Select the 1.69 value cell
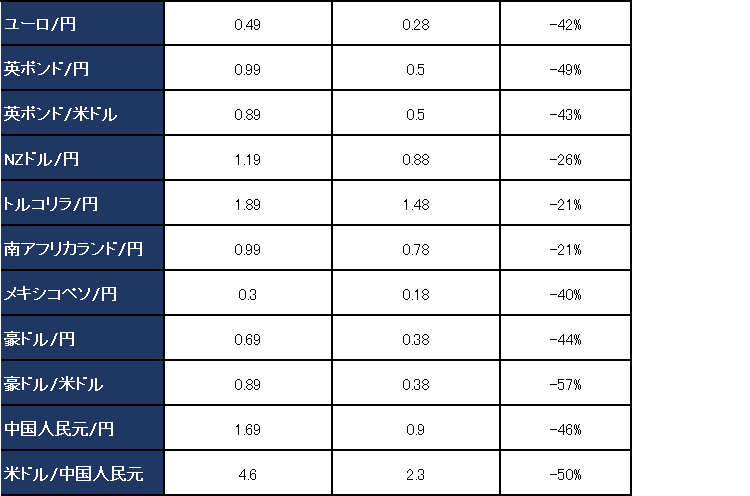Screen dimensions: 750x496 point(246,429)
